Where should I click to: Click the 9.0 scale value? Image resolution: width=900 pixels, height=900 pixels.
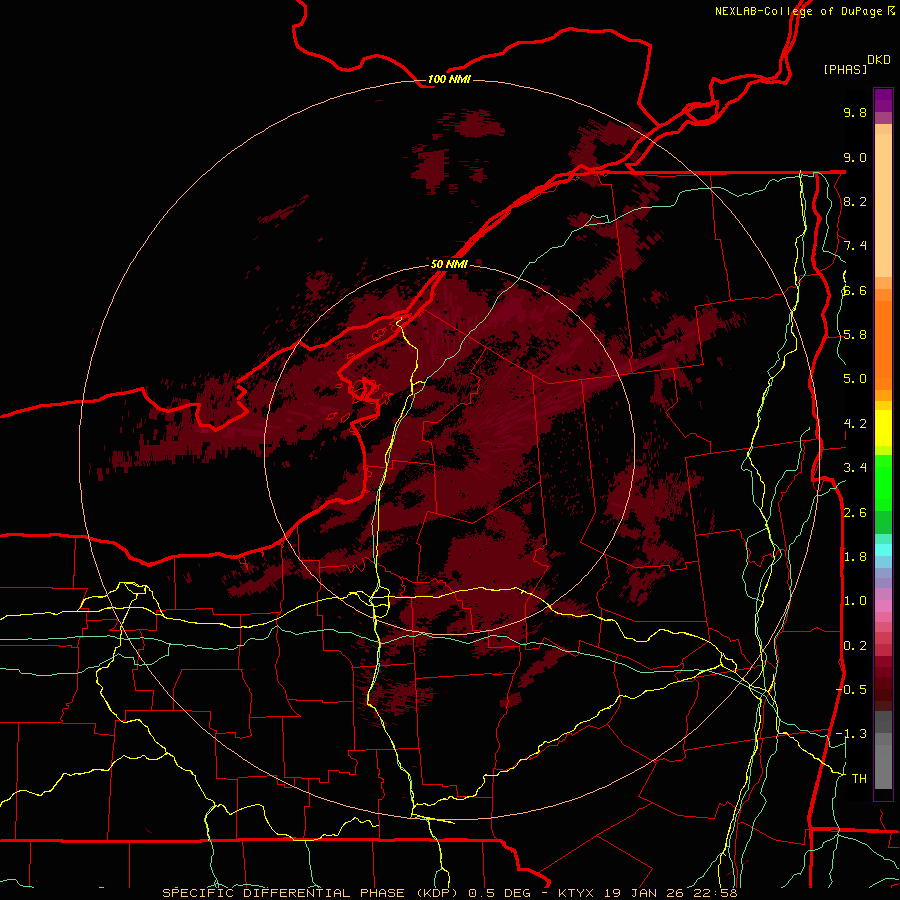point(855,157)
